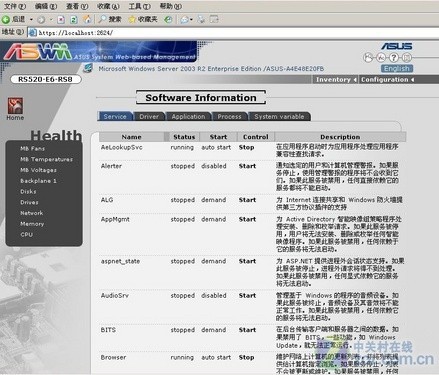
Task: Expand the Configuration menu
Action: (x=387, y=80)
